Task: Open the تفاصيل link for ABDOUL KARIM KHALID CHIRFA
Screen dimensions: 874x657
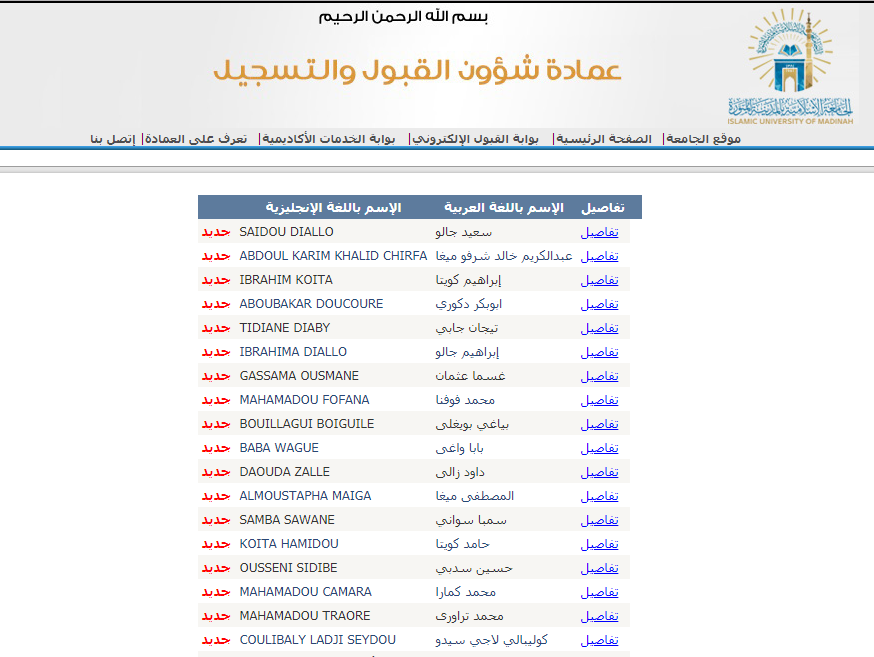Action: pos(599,256)
